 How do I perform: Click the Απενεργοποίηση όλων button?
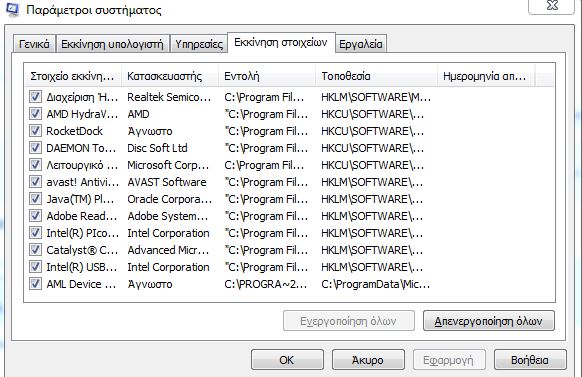(489, 321)
